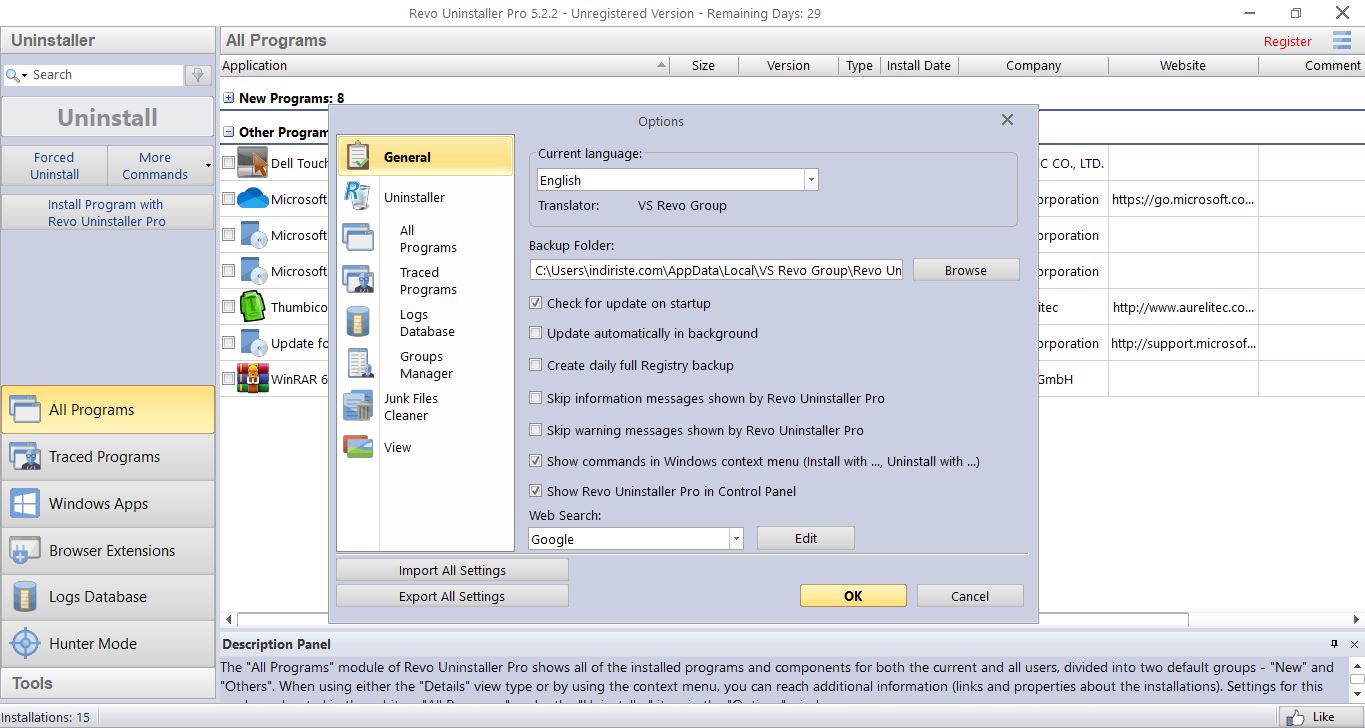Click the Traced Programs sidebar icon
The width and height of the screenshot is (1365, 728).
click(25, 456)
